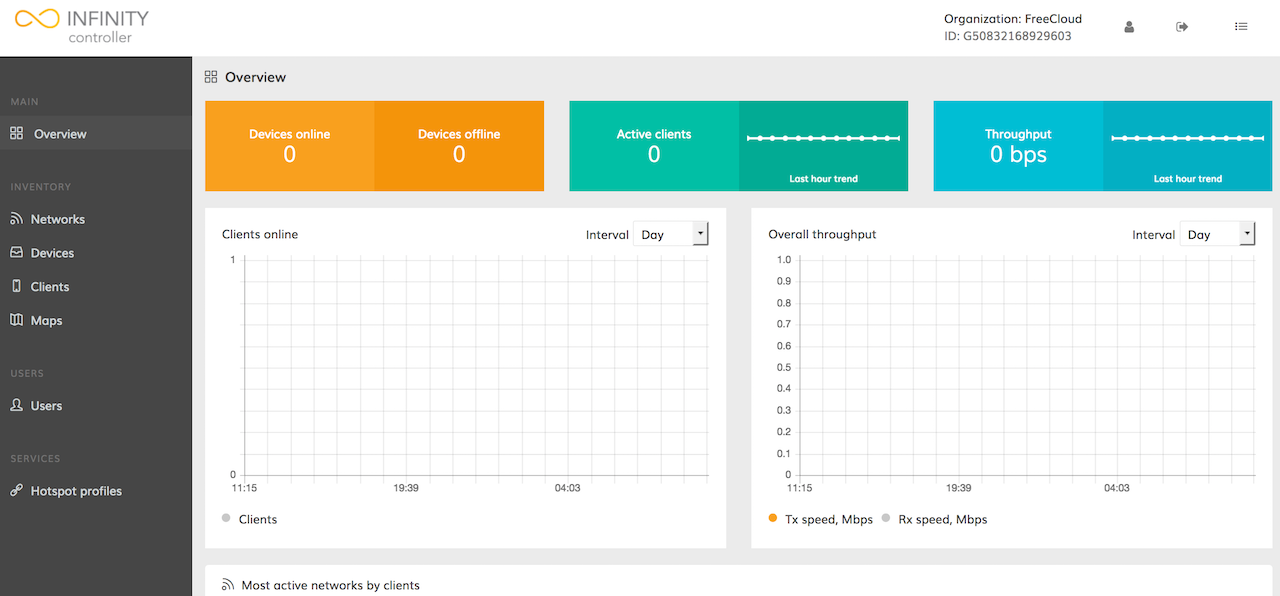Click the Devices offline tile
The height and width of the screenshot is (596, 1280).
(459, 146)
